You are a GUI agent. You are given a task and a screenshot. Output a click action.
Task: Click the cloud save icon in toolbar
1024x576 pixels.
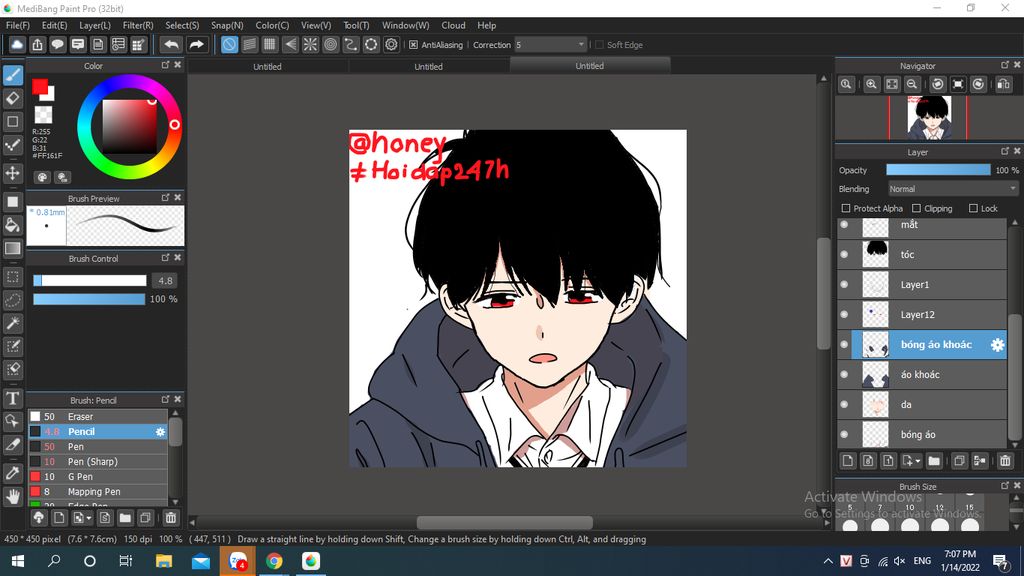[17, 44]
